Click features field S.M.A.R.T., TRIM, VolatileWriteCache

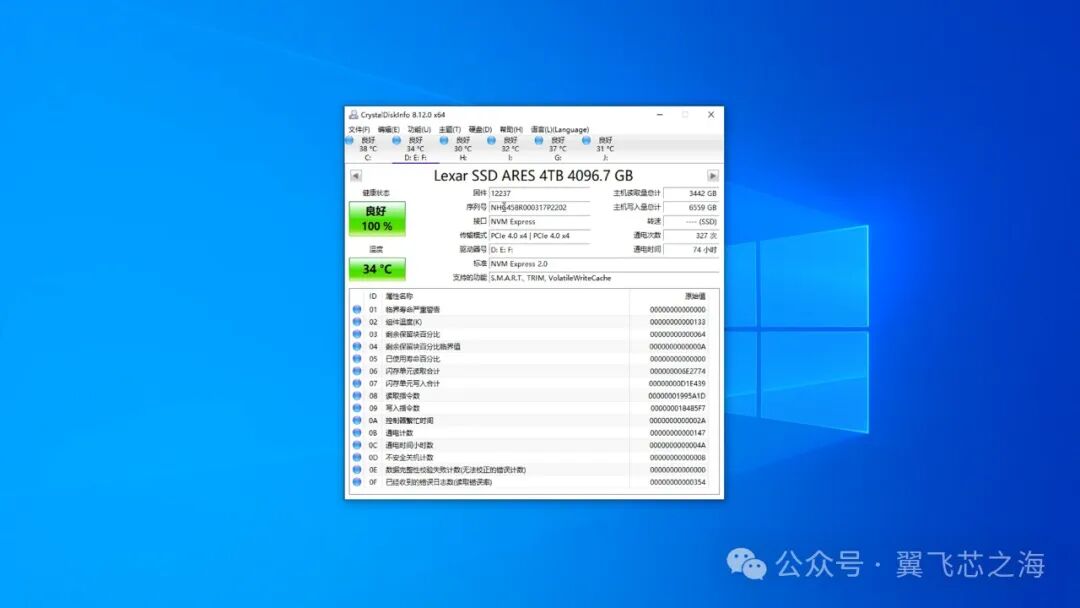point(603,278)
